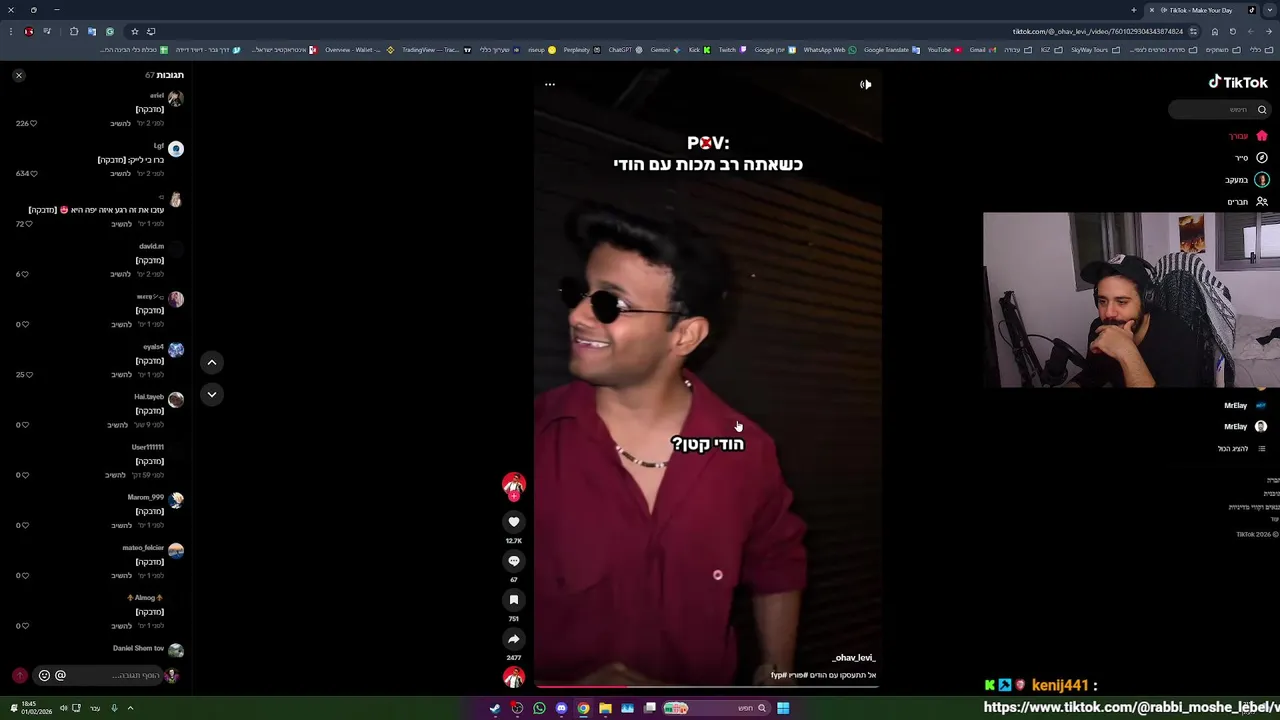Like the Hai.tayeb comment
The width and height of the screenshot is (1280, 720).
(23, 425)
